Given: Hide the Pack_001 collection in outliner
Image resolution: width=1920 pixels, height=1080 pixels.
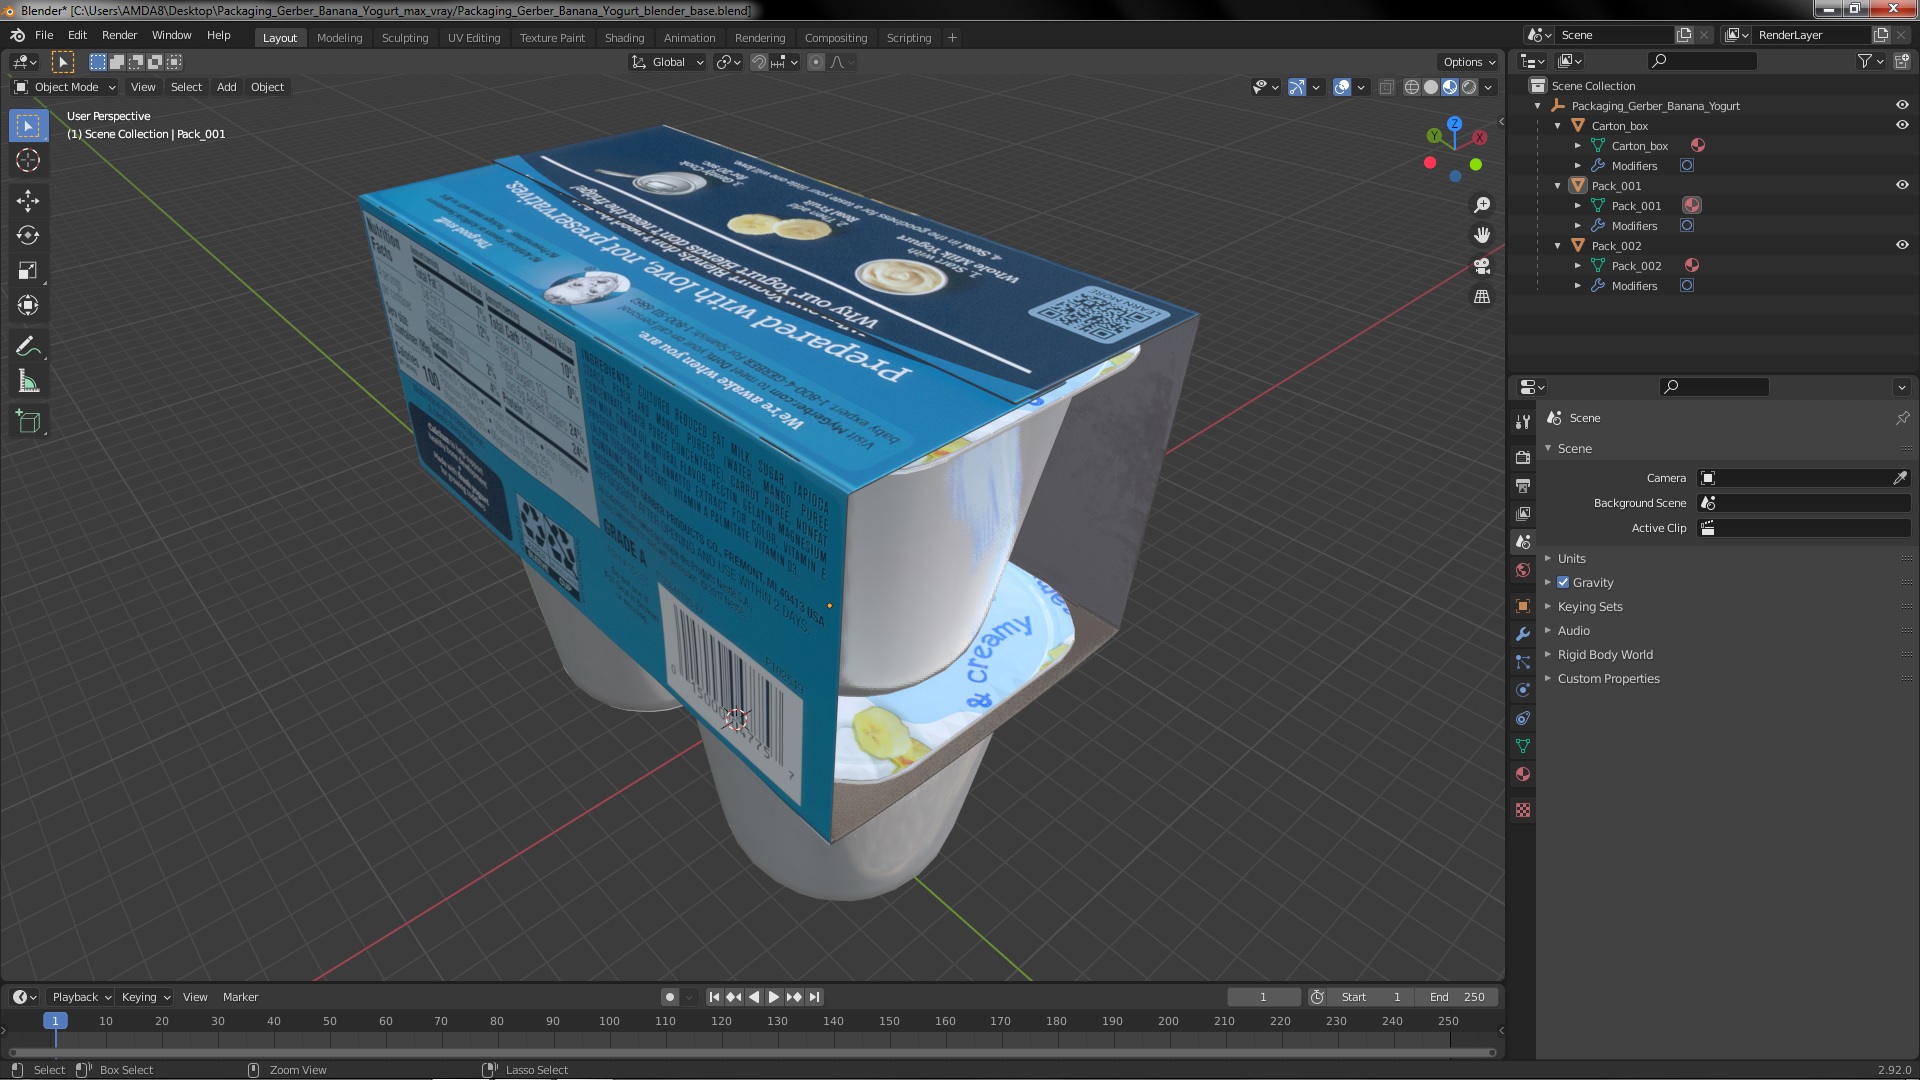Looking at the screenshot, I should [1901, 186].
